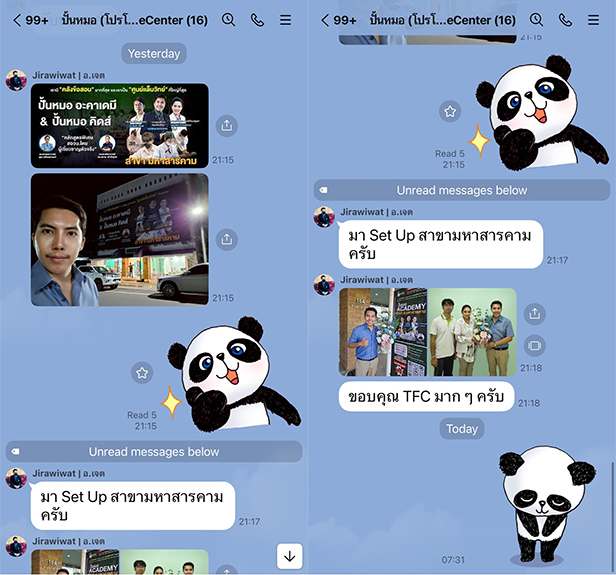Jump to latest with the down-arrow button
The image size is (616, 575).
coord(287,555)
